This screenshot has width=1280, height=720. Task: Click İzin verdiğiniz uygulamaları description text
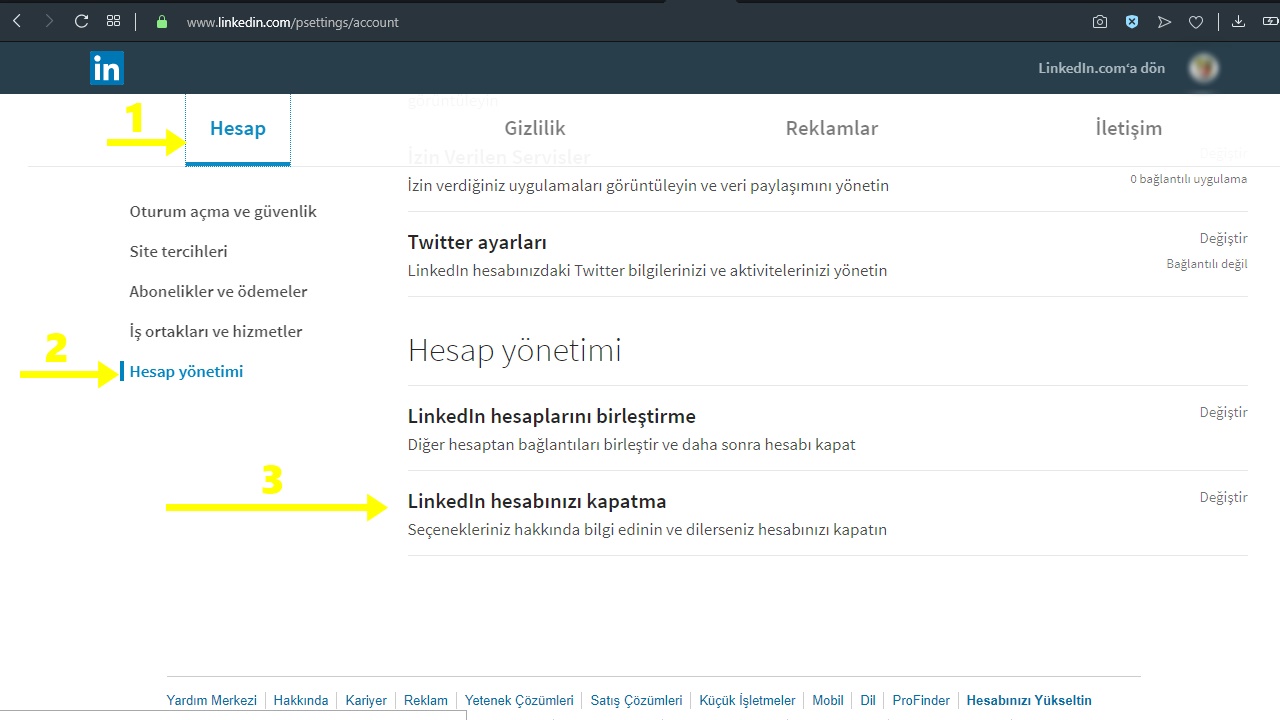[x=648, y=185]
